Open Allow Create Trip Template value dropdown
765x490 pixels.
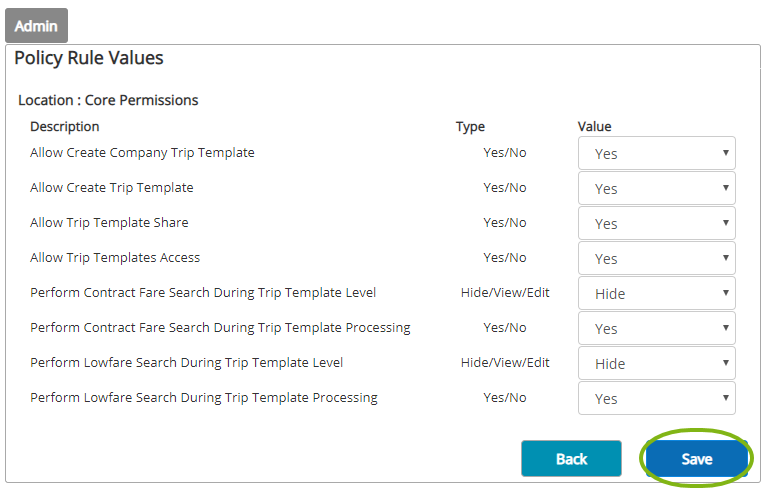pos(656,189)
